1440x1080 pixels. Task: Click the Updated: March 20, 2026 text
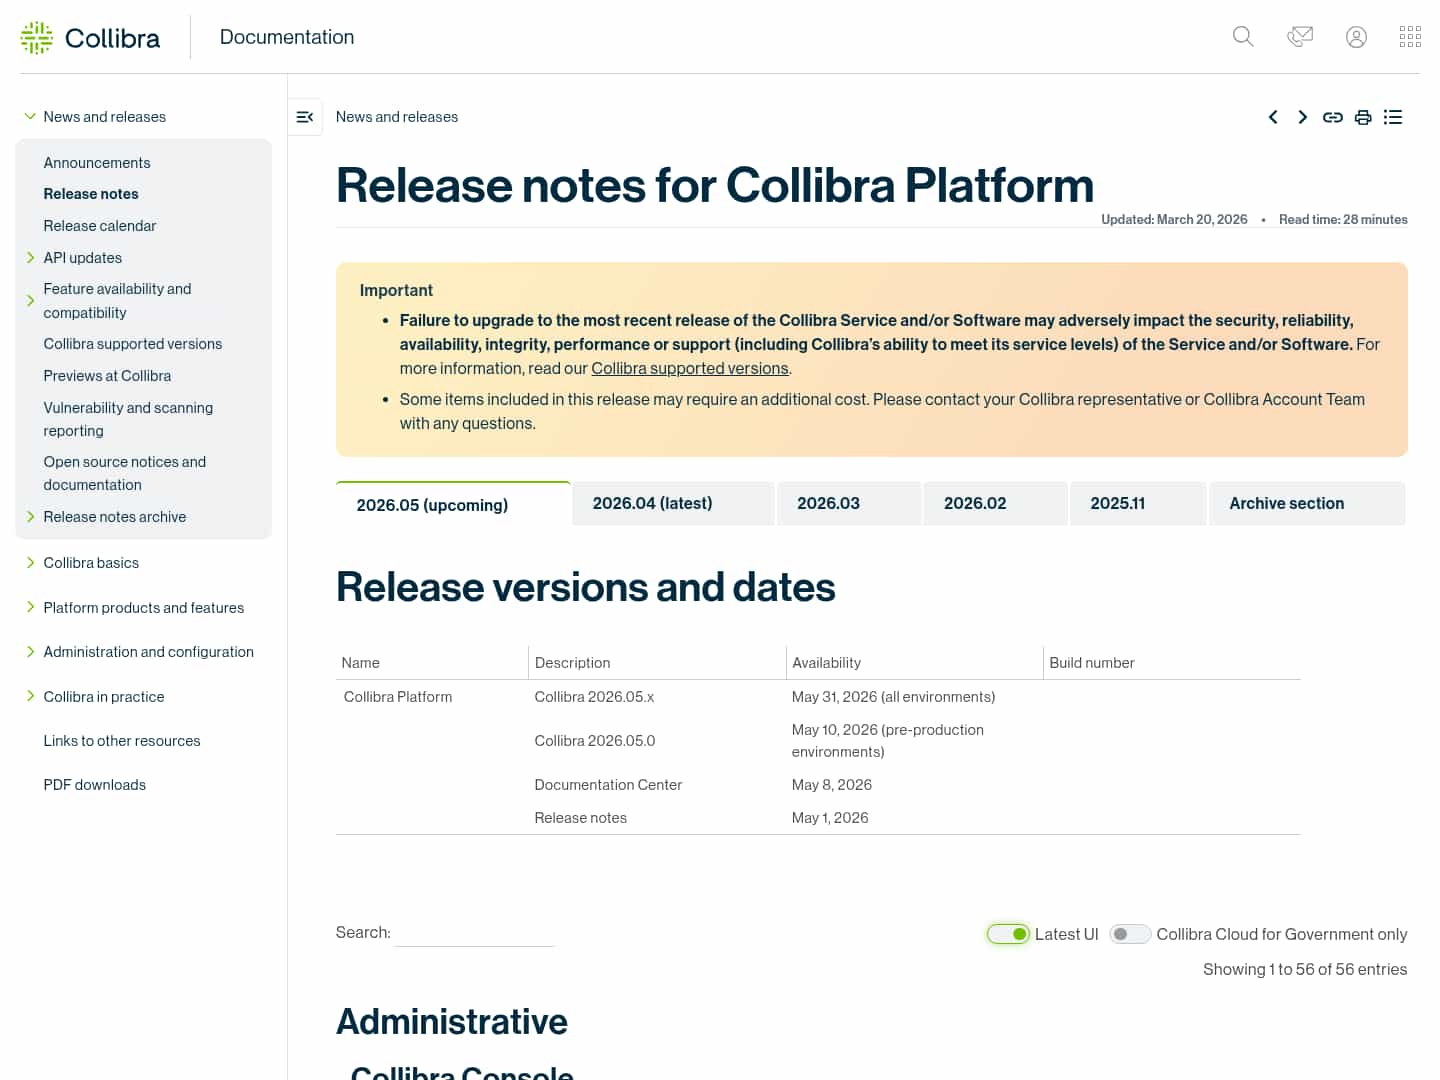click(x=1174, y=220)
